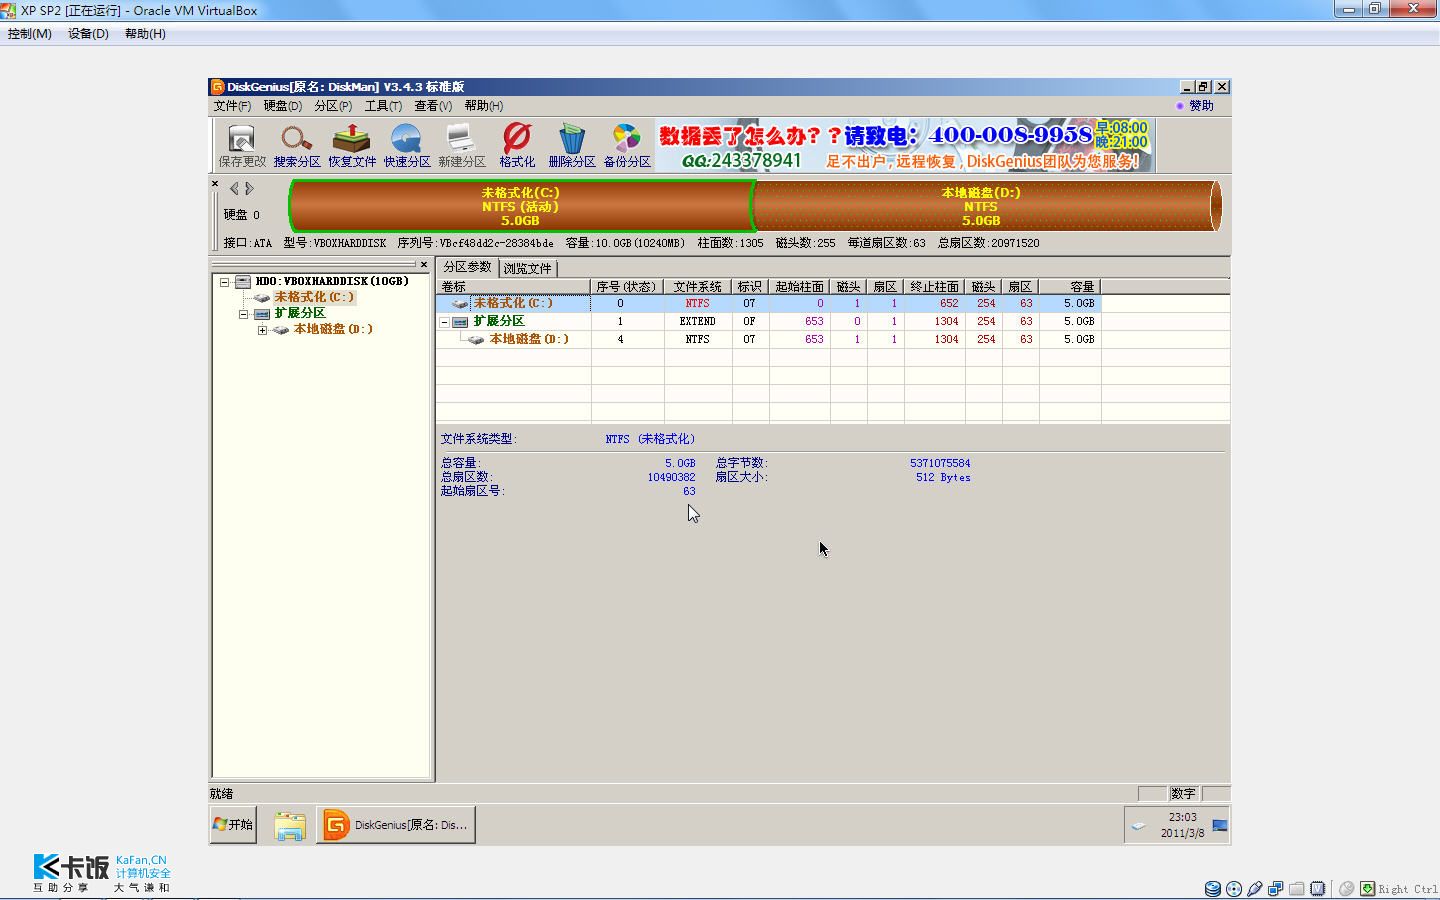Go to previous disk arrow

tap(234, 188)
